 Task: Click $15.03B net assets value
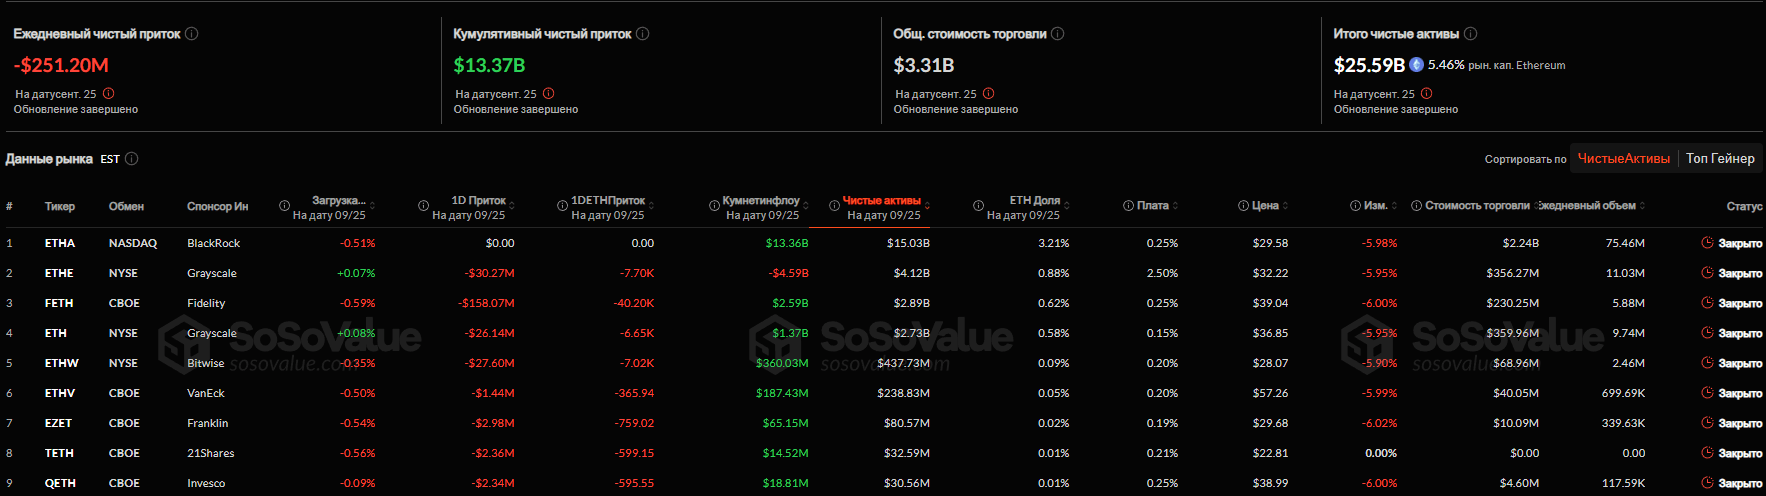tap(908, 243)
